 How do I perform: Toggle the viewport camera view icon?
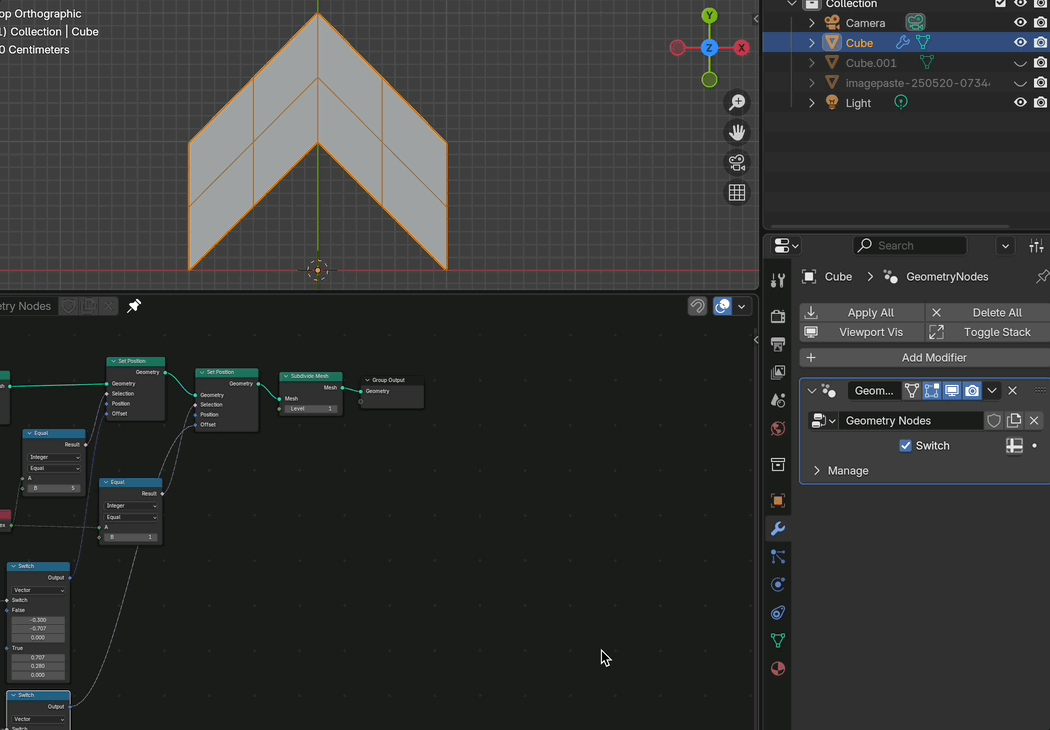737,163
